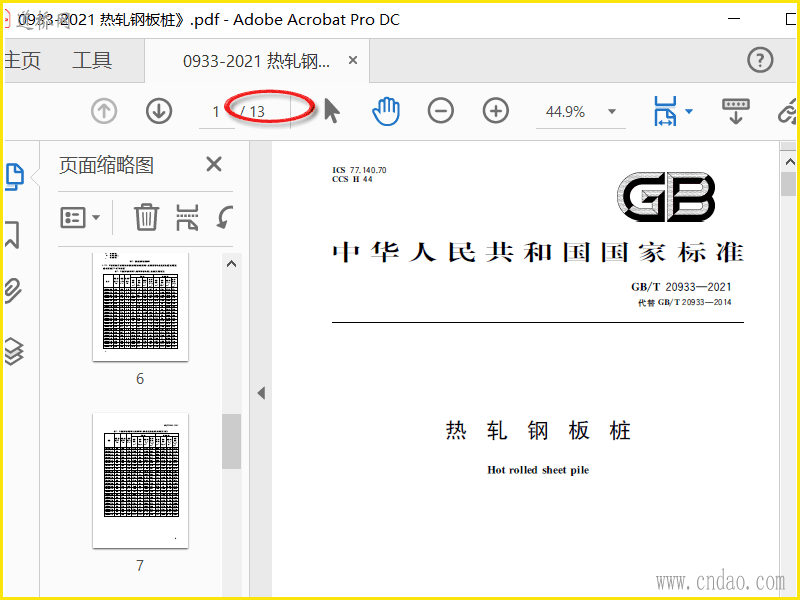Viewport: 800px width, 600px height.
Task: Open the attachments paperclip sidebar icon
Action: [x=13, y=291]
